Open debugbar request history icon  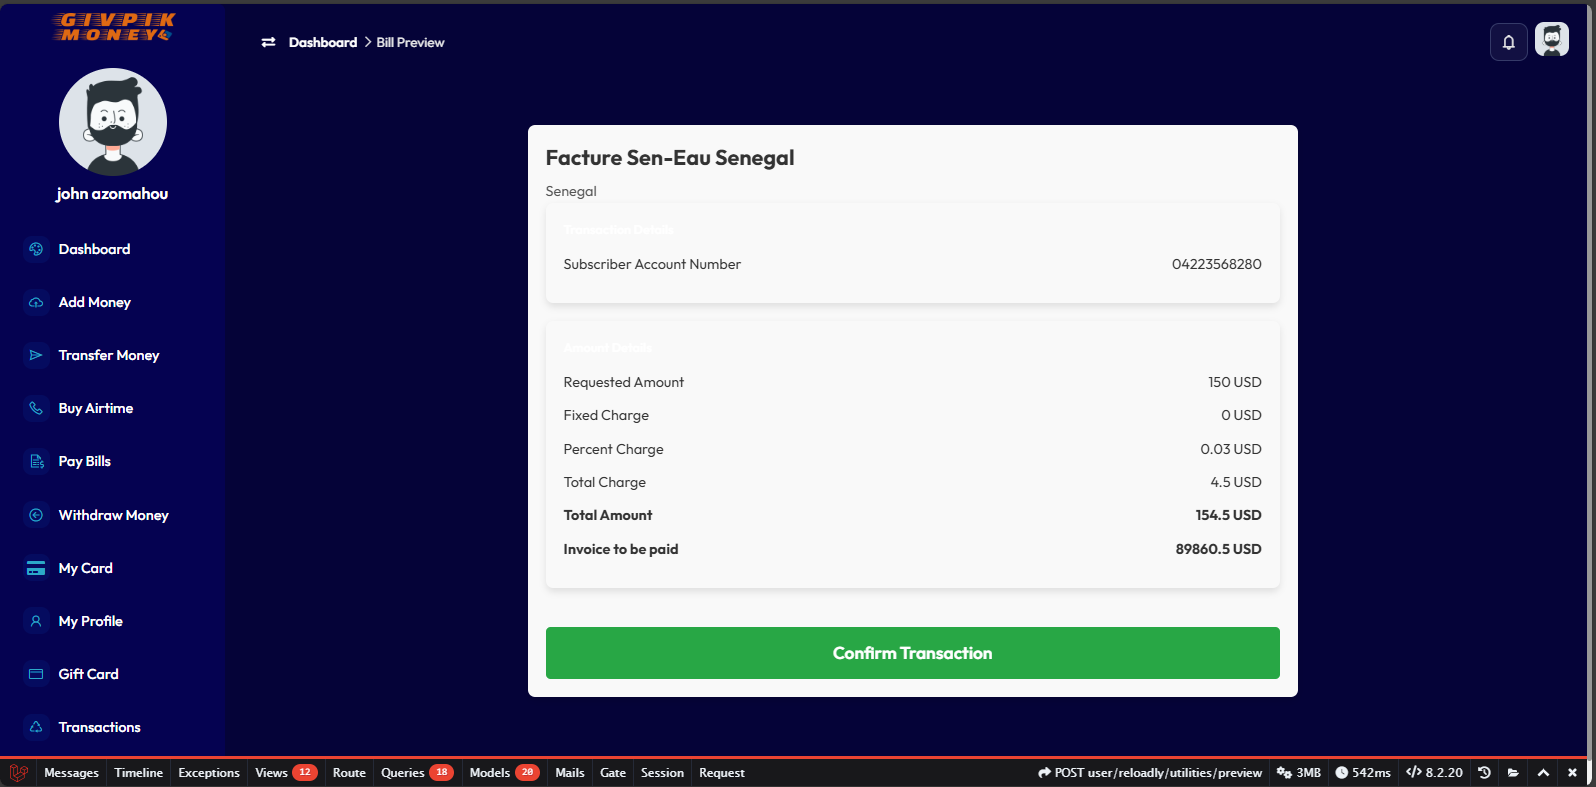pos(1484,773)
